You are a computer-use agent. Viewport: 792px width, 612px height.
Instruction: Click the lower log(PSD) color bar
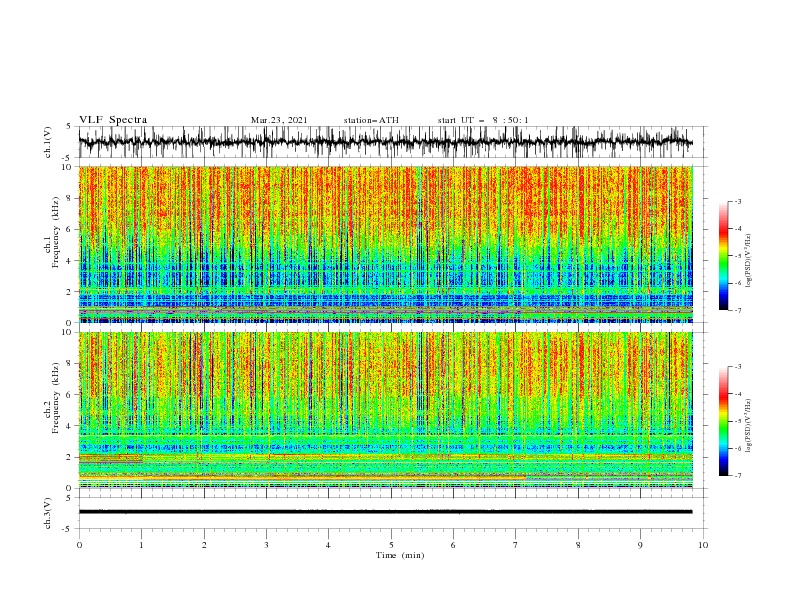pyautogui.click(x=724, y=421)
